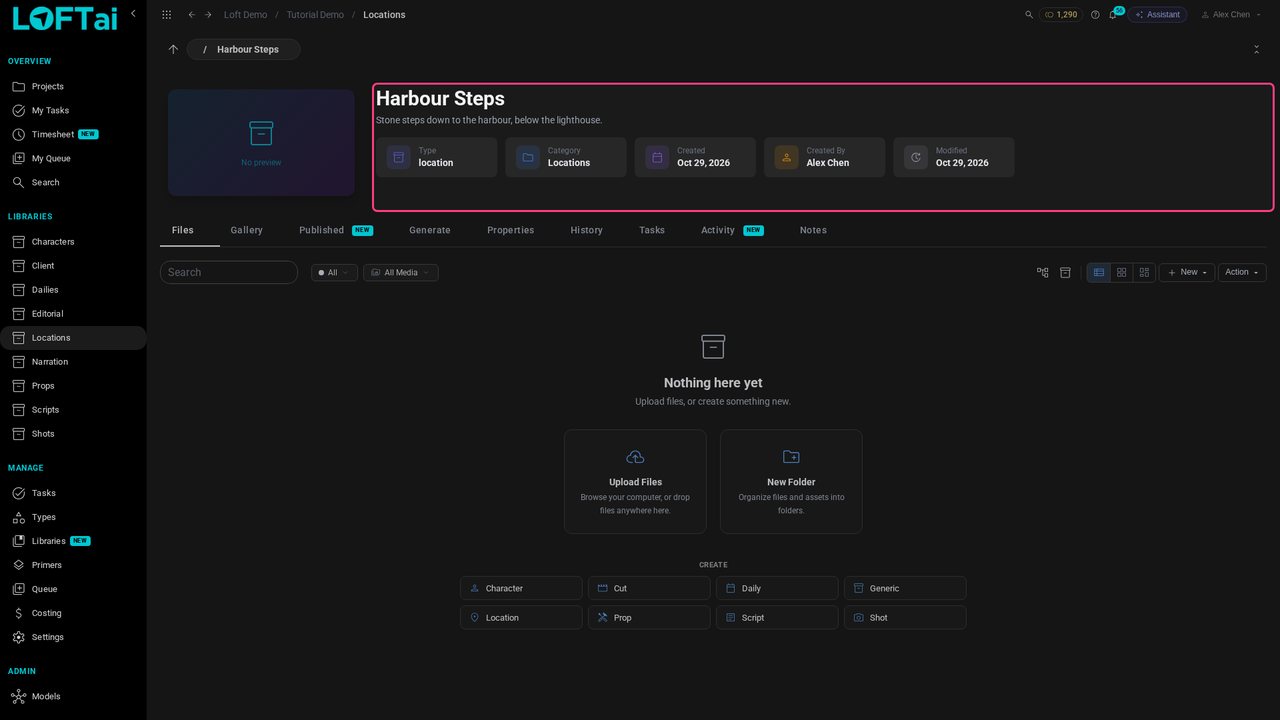Open the Alex Chen user menu

pyautogui.click(x=1230, y=15)
